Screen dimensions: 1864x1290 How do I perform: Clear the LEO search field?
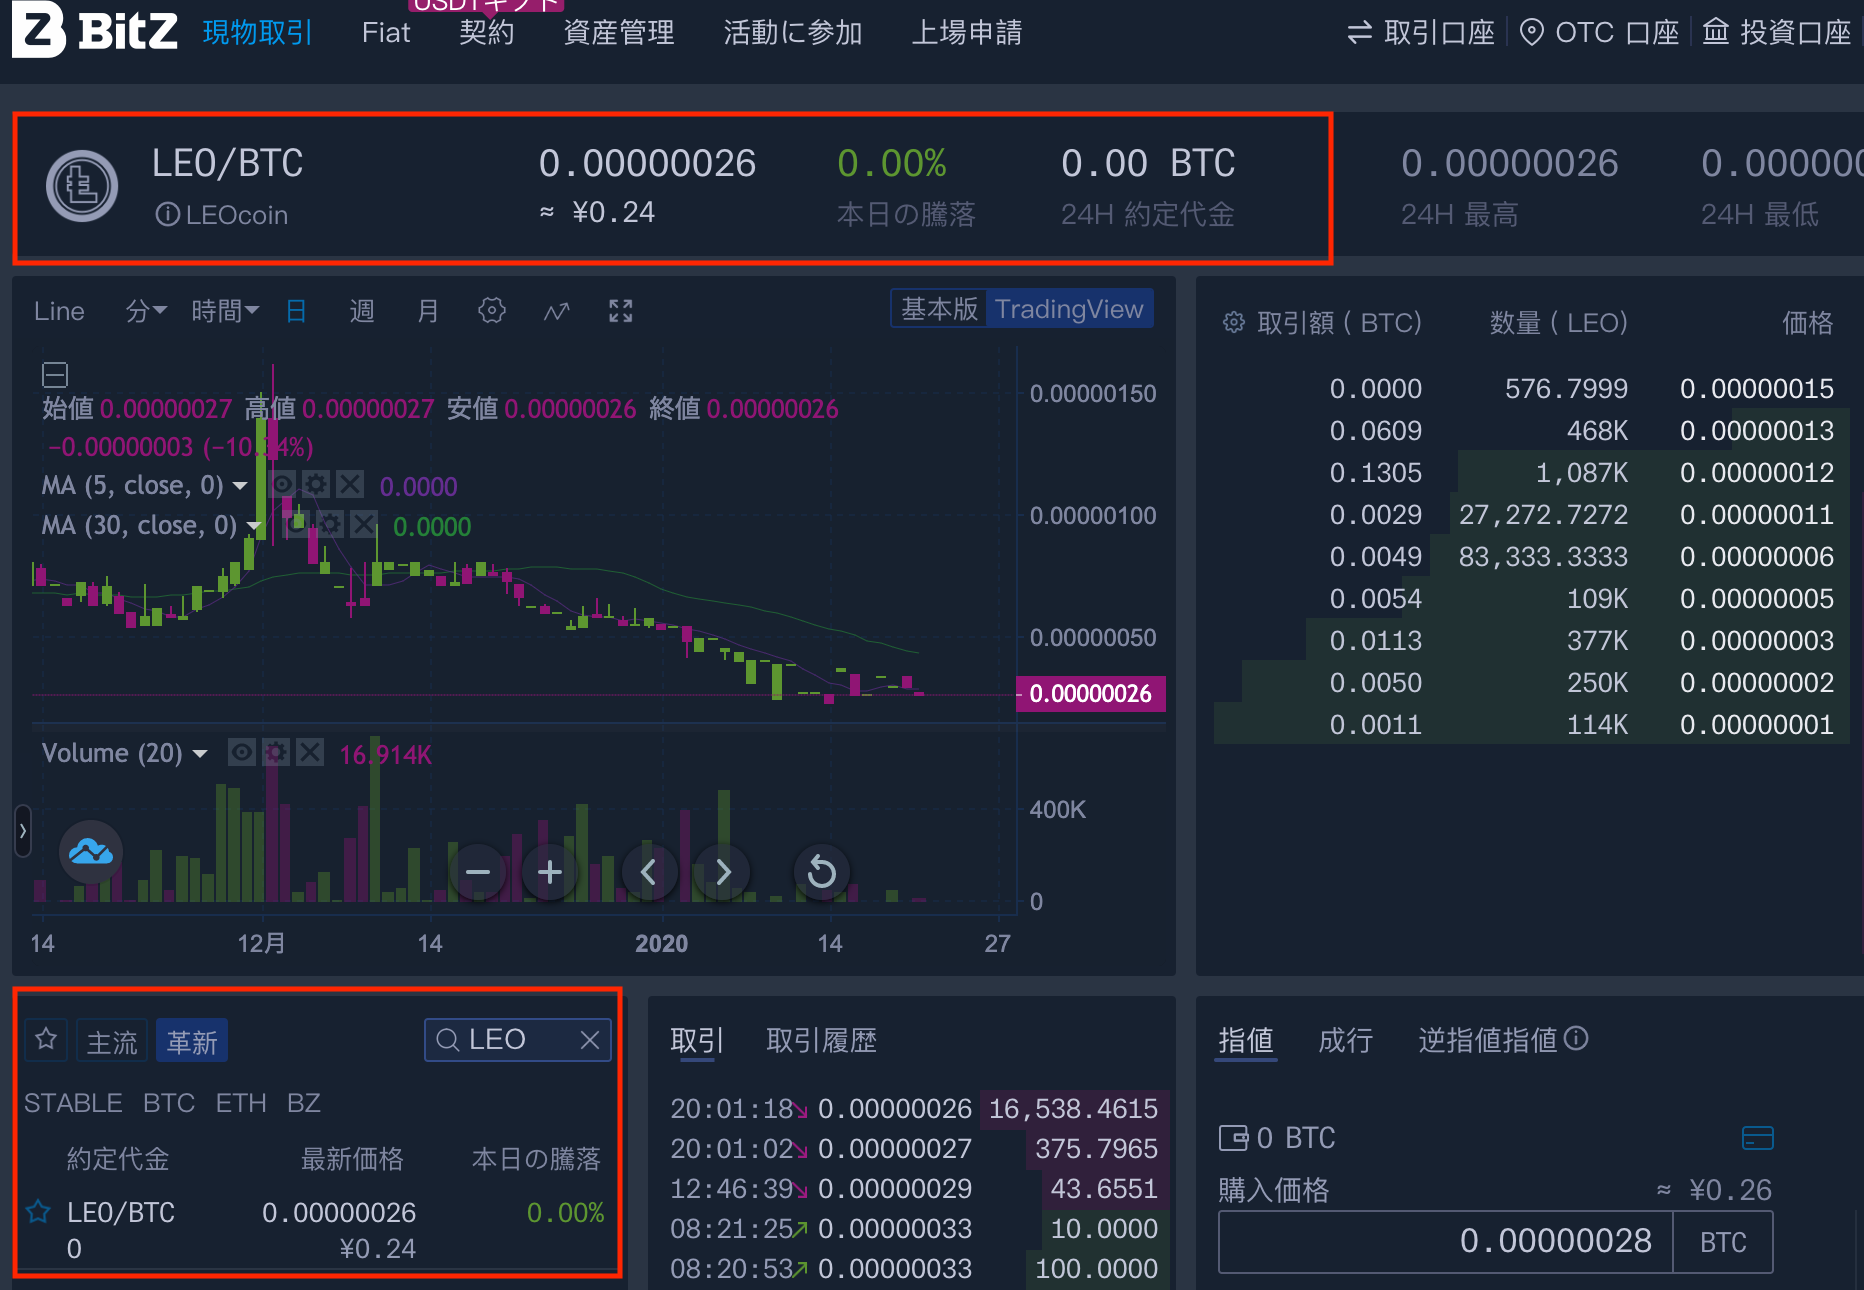[590, 1040]
